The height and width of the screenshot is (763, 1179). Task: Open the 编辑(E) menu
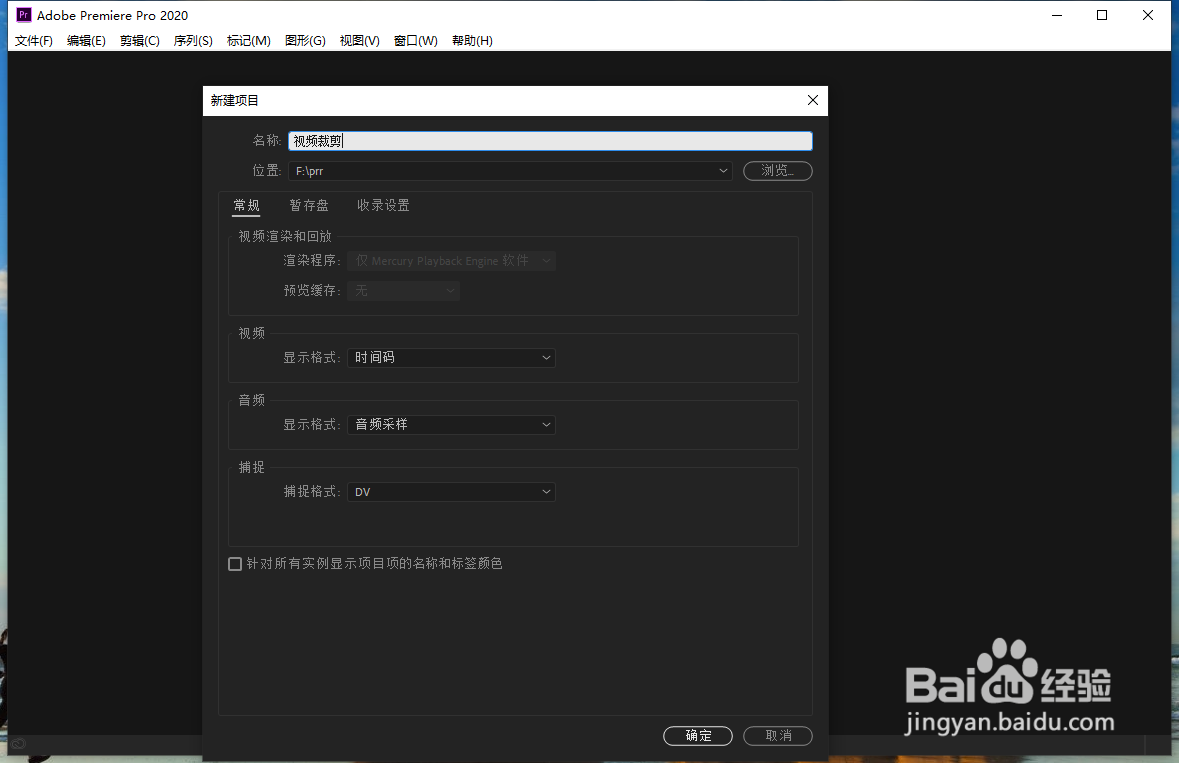86,41
